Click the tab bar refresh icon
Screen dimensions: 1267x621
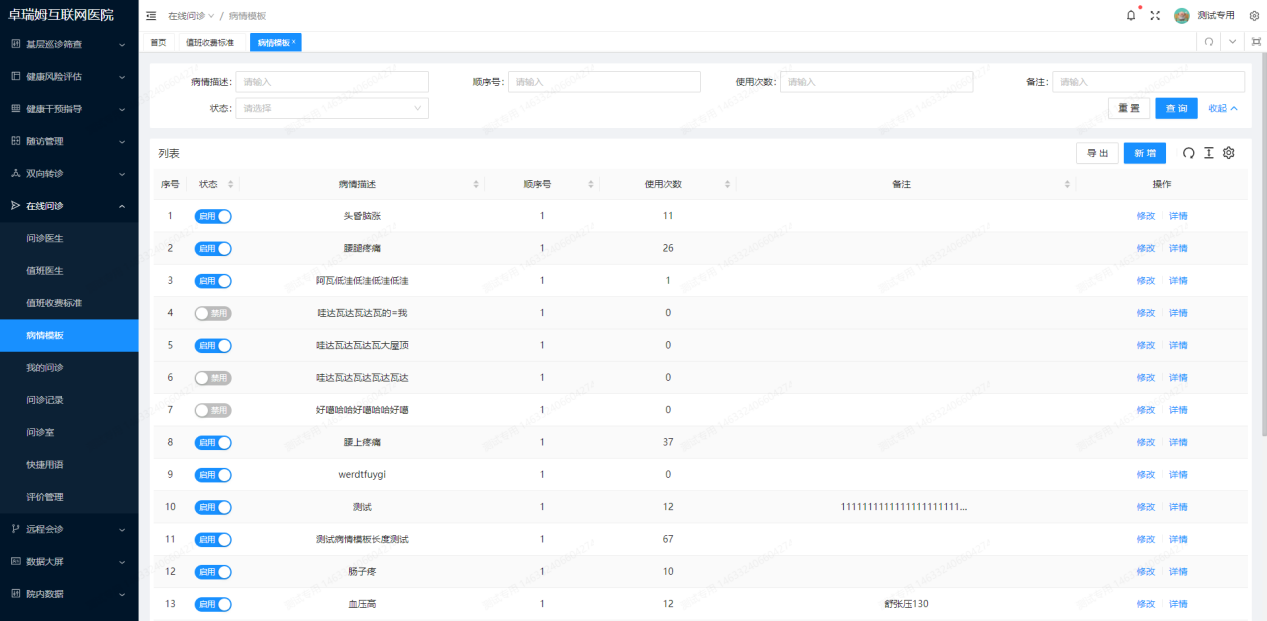(x=1208, y=42)
